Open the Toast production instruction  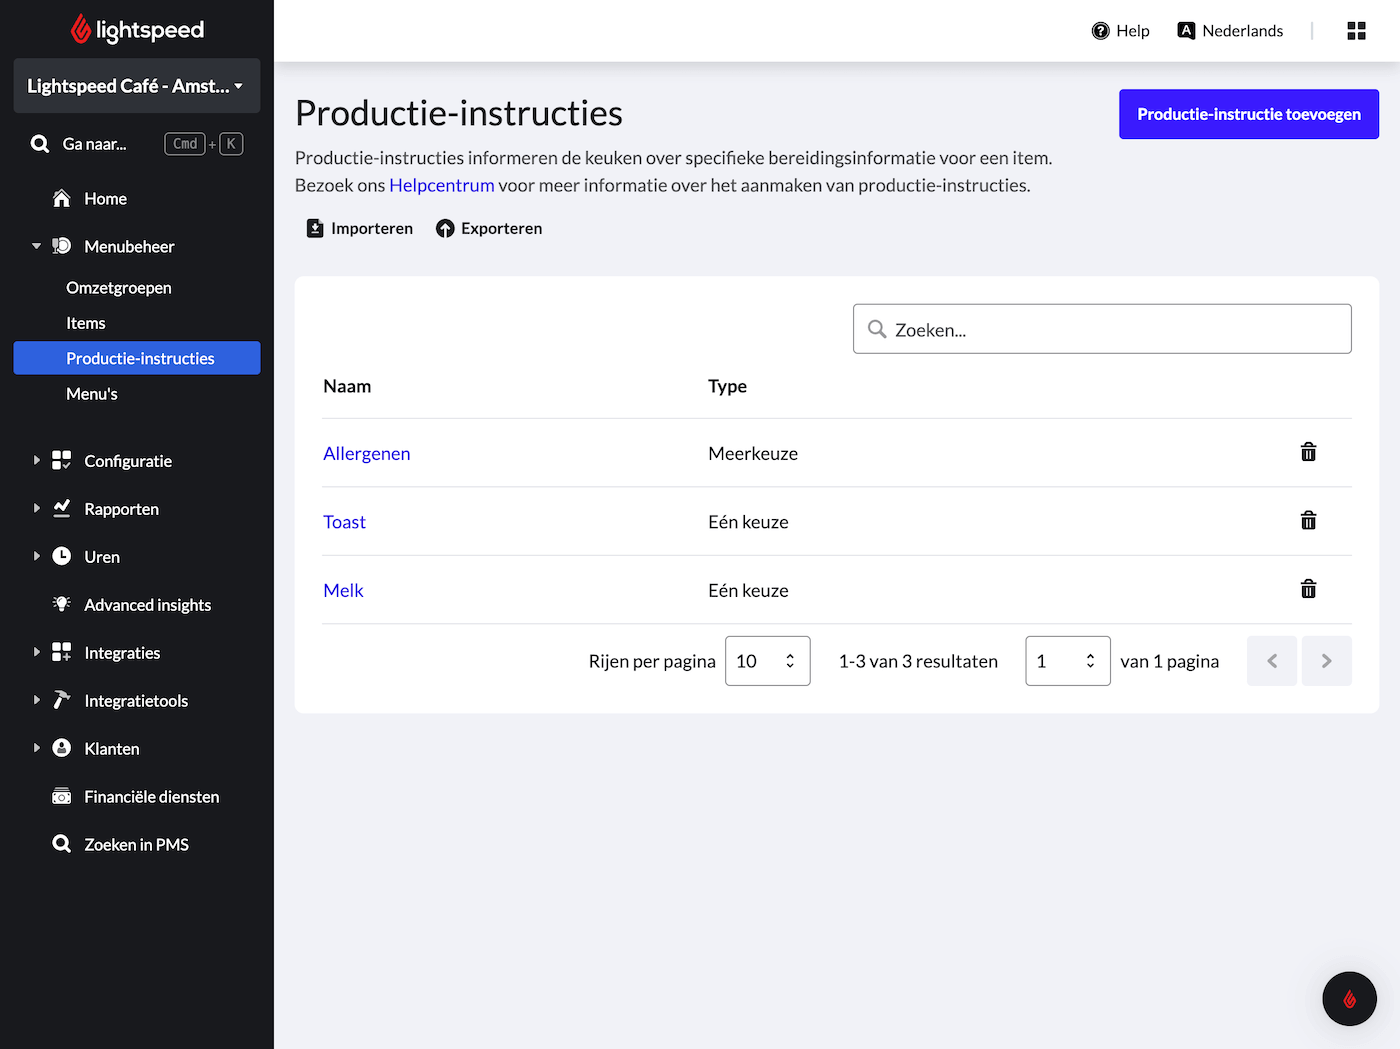click(345, 522)
